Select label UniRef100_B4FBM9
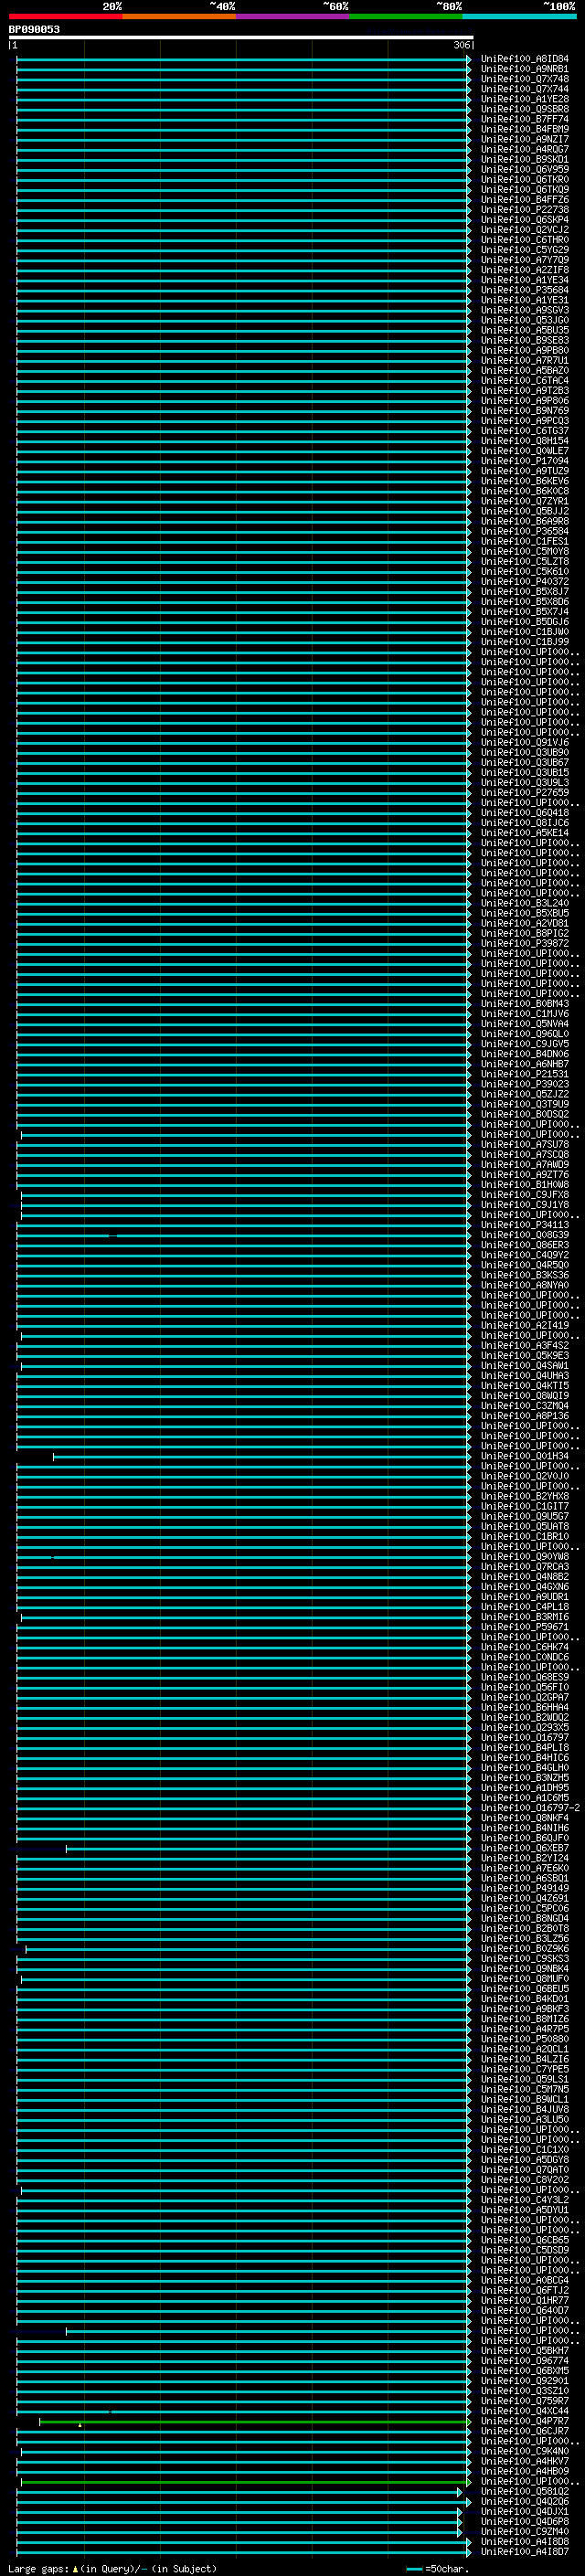This screenshot has width=585, height=2576. point(525,129)
